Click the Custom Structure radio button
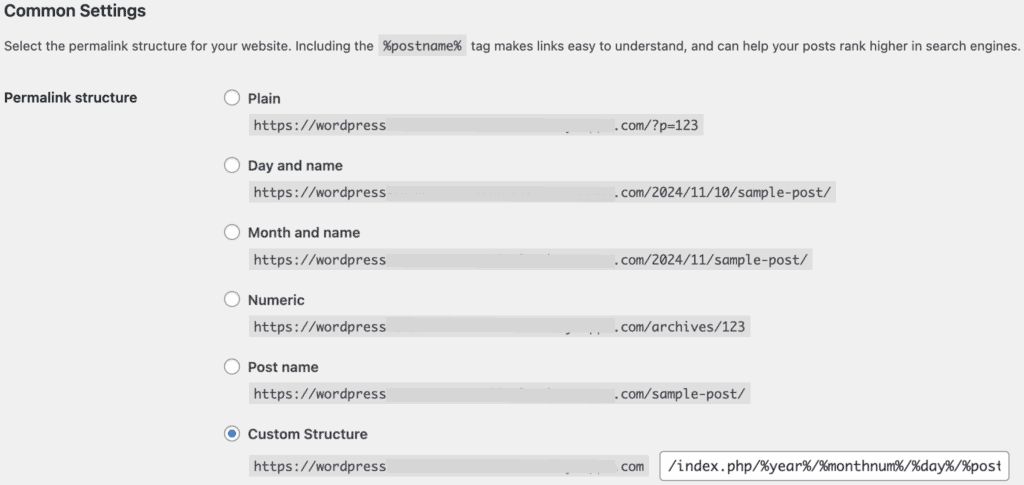The image size is (1024, 485). pyautogui.click(x=232, y=434)
